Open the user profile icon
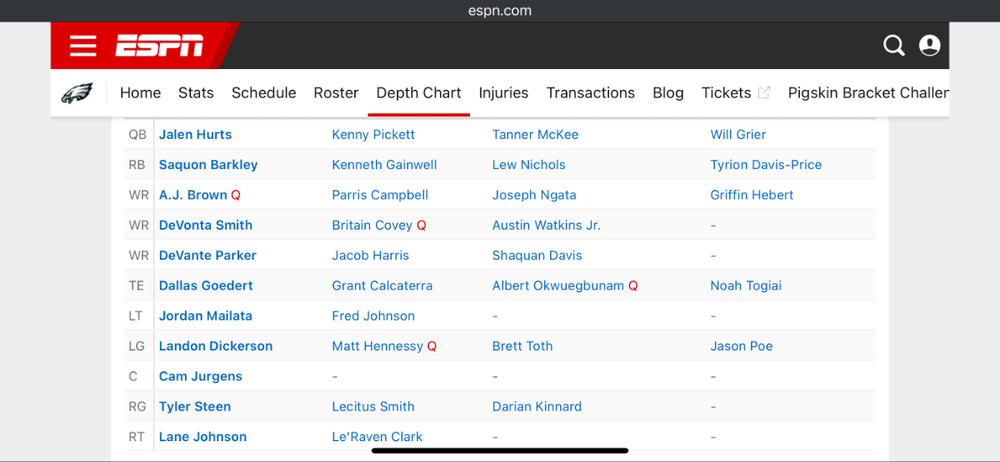 [x=929, y=45]
